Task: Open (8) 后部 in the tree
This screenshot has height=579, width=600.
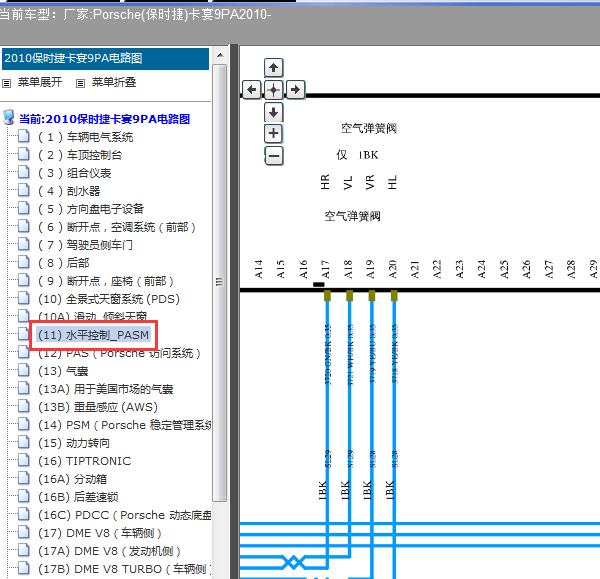Action: 64,263
